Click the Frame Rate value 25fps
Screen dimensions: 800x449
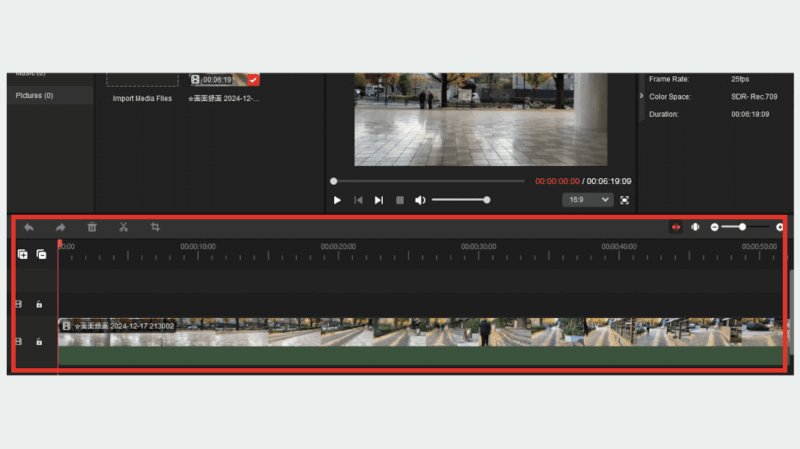tap(740, 79)
